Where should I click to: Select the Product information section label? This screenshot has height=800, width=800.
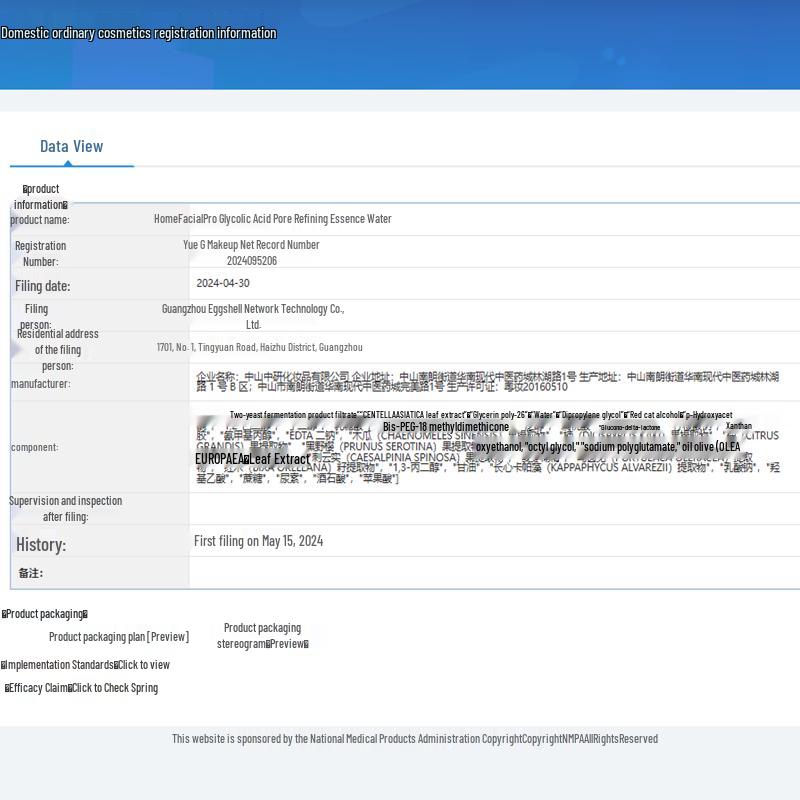(40, 197)
